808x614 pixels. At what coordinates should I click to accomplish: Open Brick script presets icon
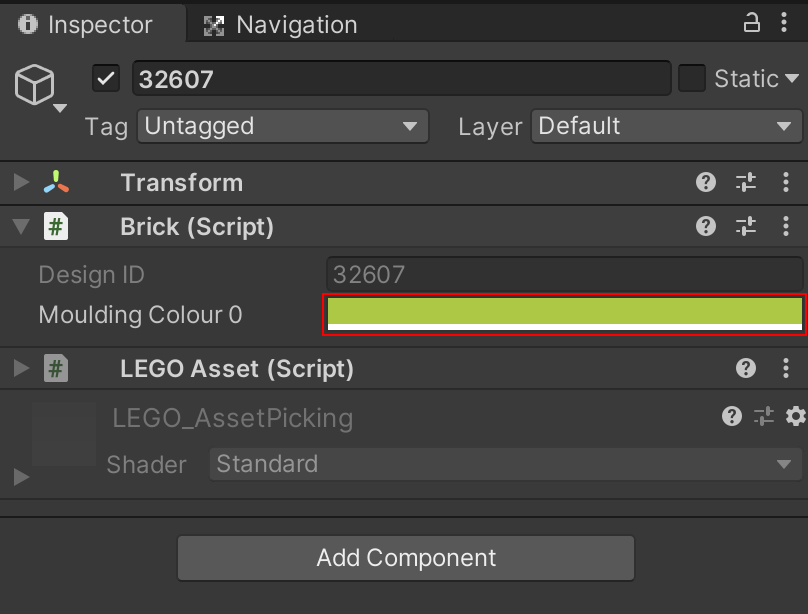click(746, 227)
